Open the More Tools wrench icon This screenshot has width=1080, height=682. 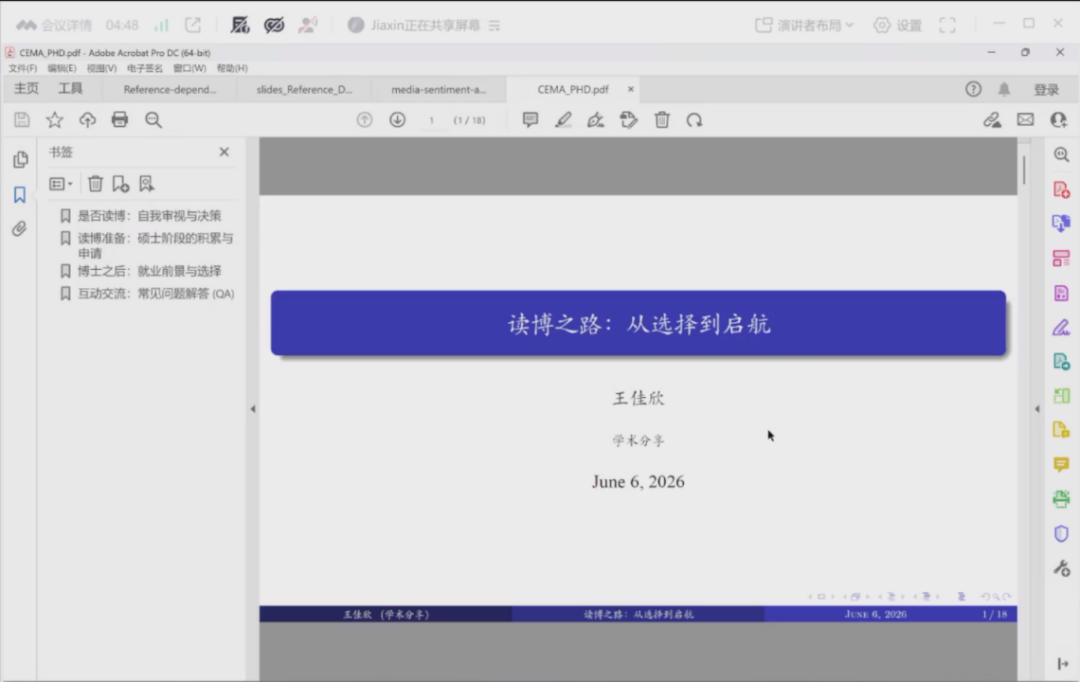pyautogui.click(x=1061, y=568)
